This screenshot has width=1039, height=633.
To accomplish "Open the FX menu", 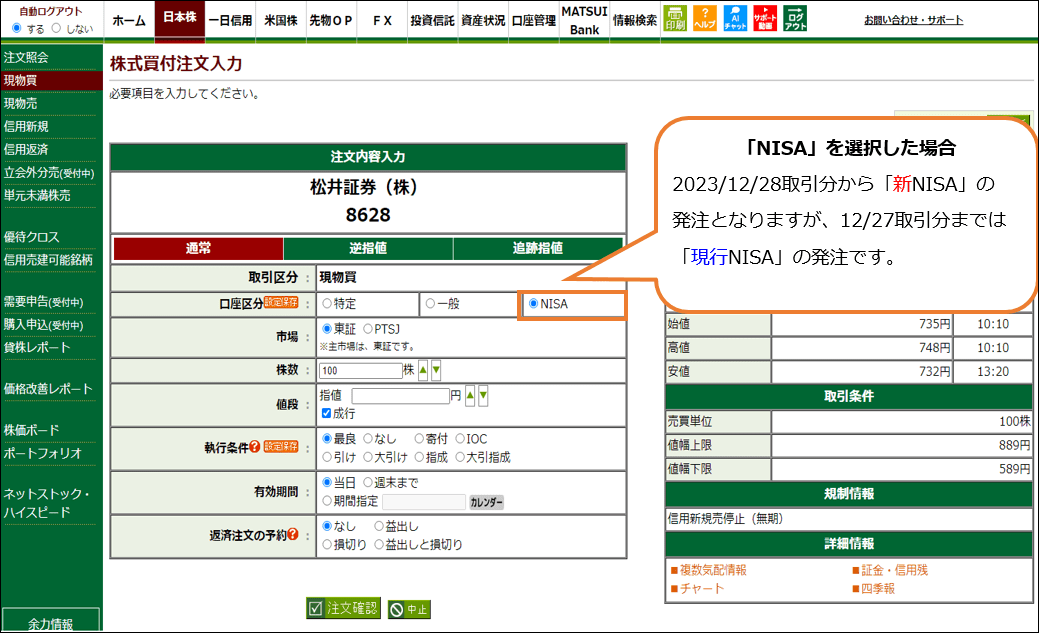I will (382, 21).
